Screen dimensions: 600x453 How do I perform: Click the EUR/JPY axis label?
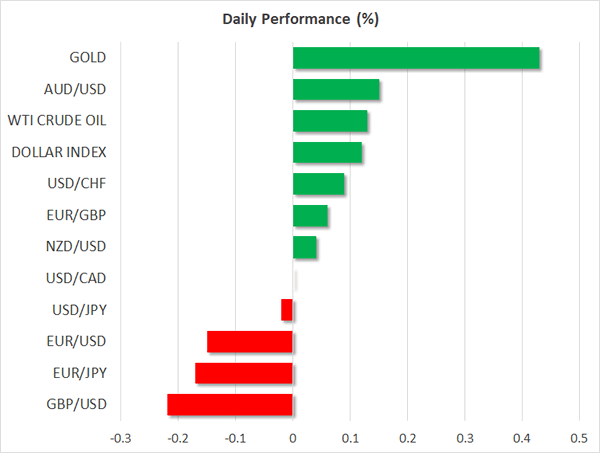[77, 374]
